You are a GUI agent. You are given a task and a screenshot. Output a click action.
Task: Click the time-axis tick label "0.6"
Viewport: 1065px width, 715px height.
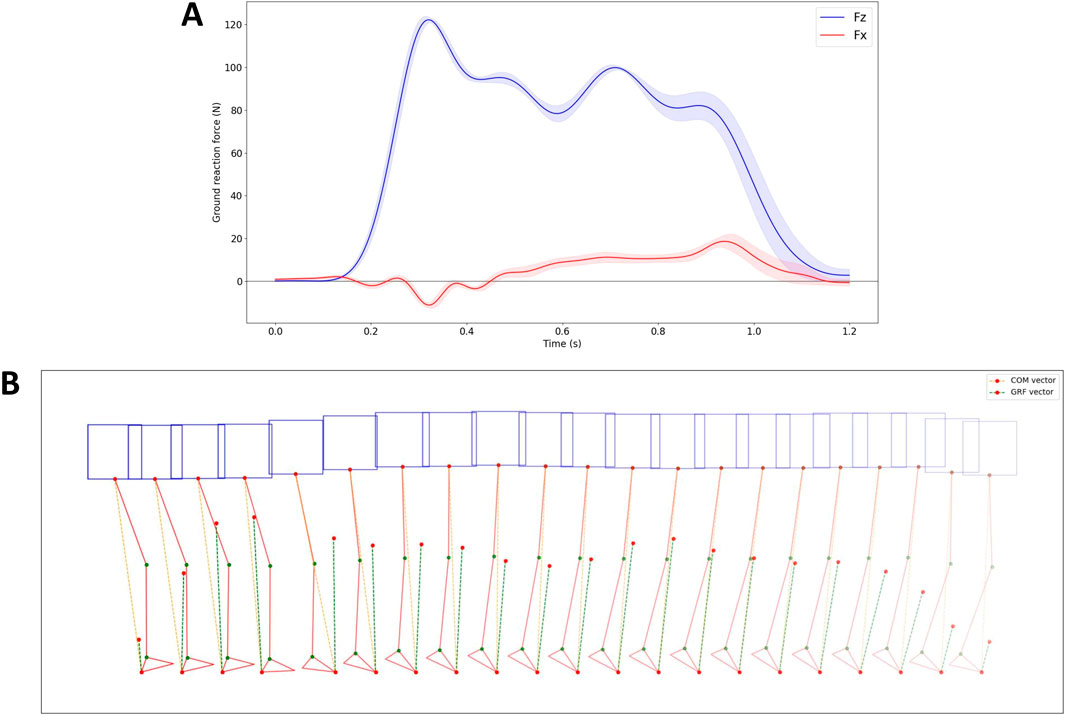tap(562, 332)
